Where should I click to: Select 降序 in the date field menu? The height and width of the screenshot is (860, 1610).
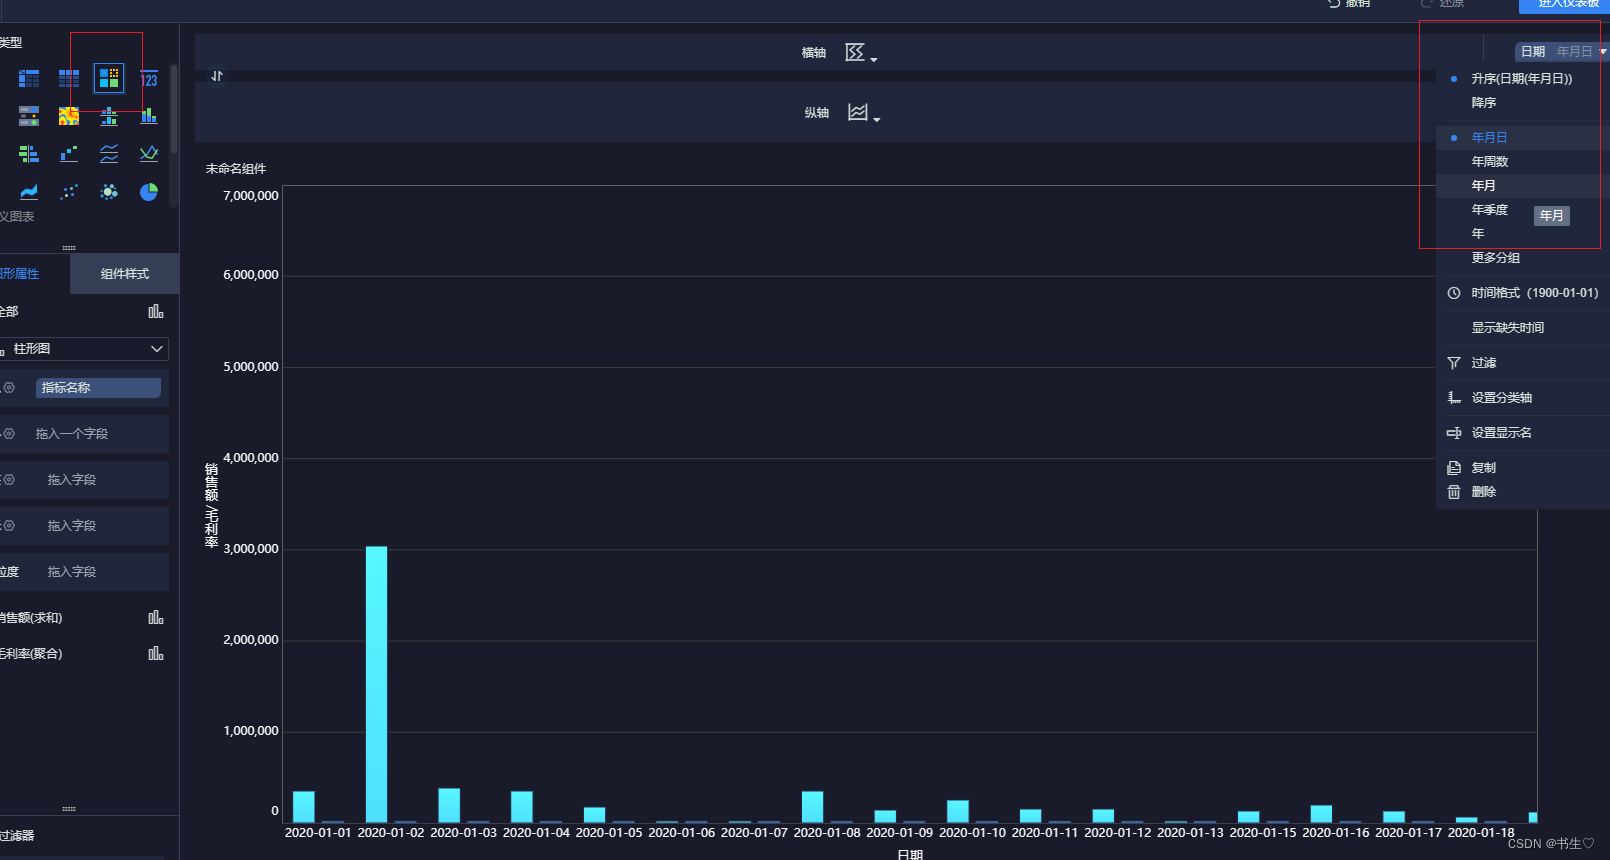1483,103
